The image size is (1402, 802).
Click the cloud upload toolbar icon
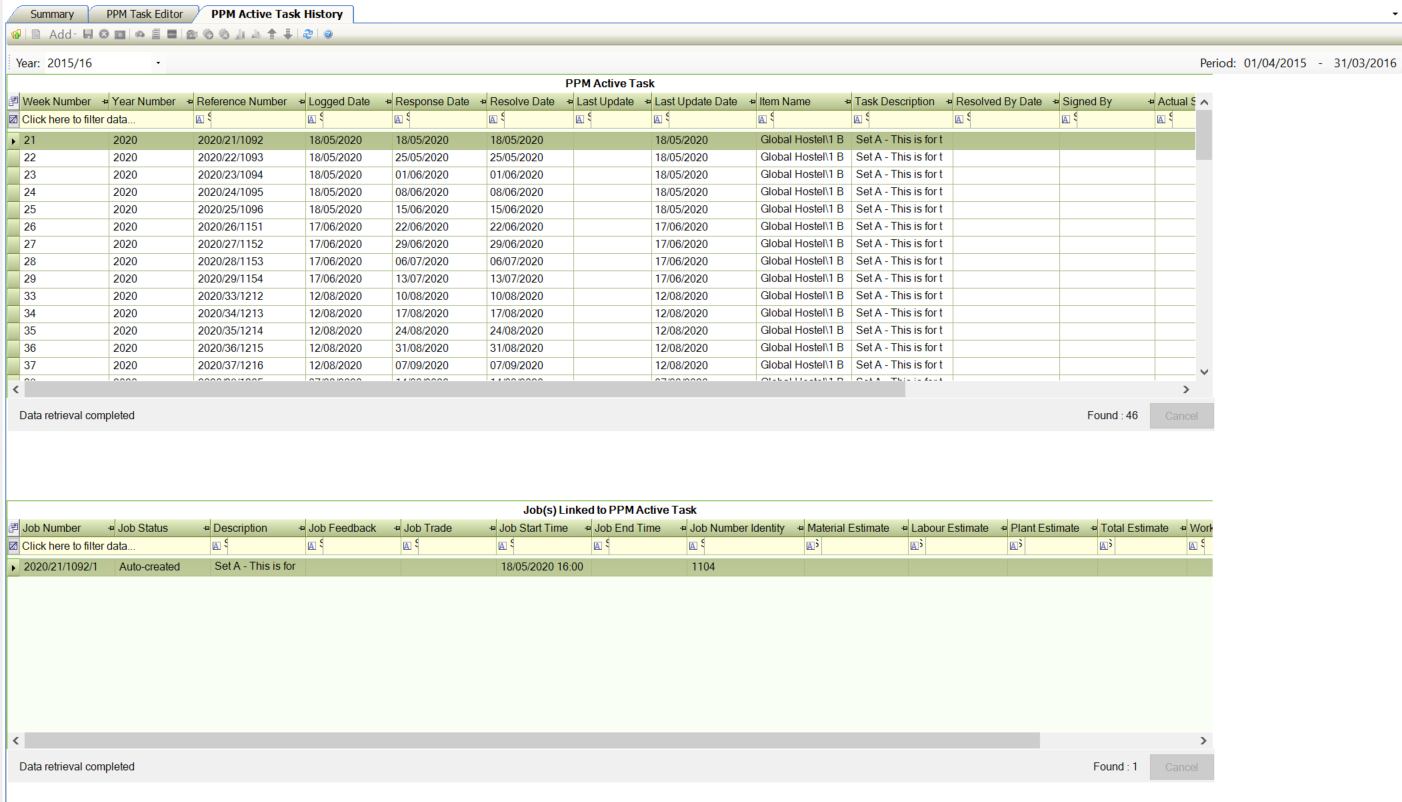point(140,34)
